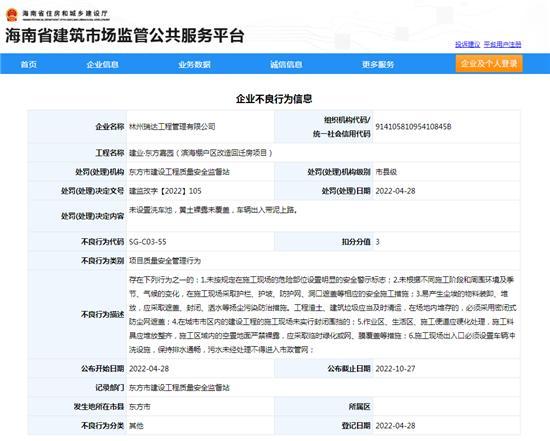
Task: Click the 不良行为描述 label
Action: (x=102, y=314)
